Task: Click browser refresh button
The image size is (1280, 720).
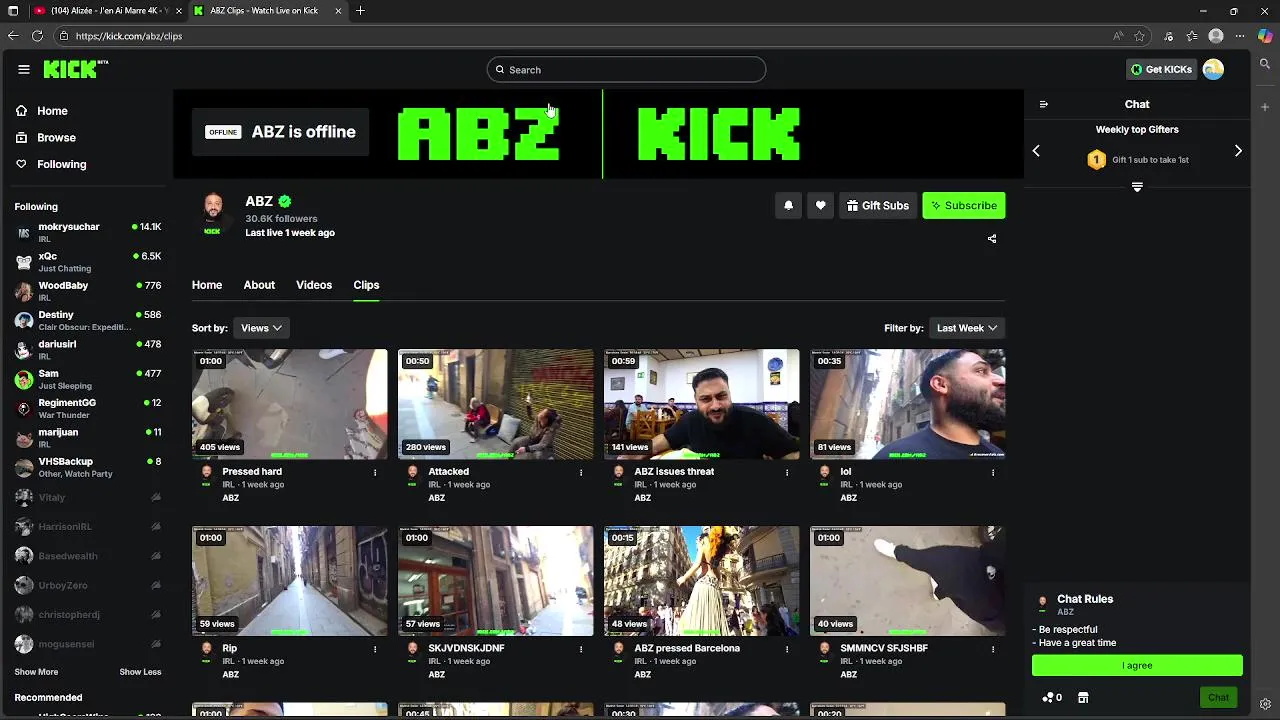Action: (x=37, y=36)
